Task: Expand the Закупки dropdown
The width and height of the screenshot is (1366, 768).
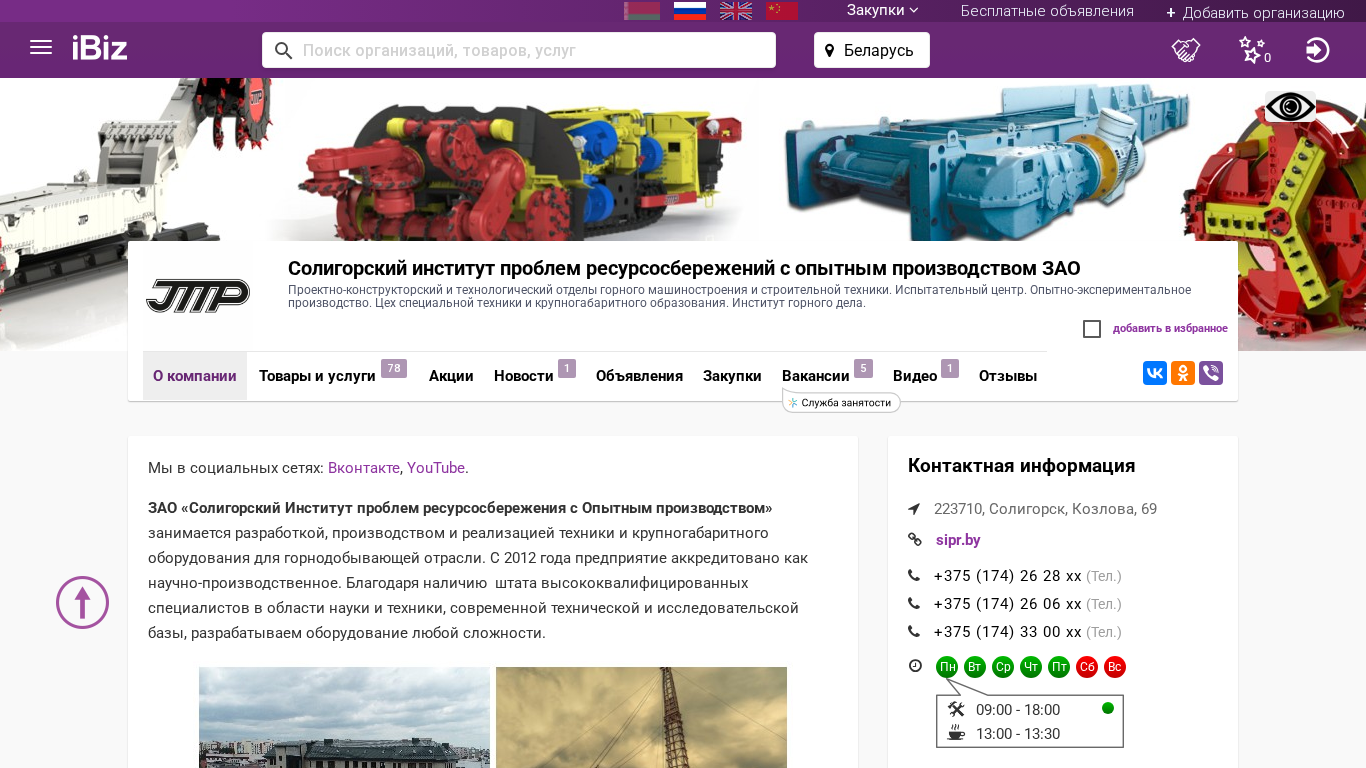Action: click(882, 10)
